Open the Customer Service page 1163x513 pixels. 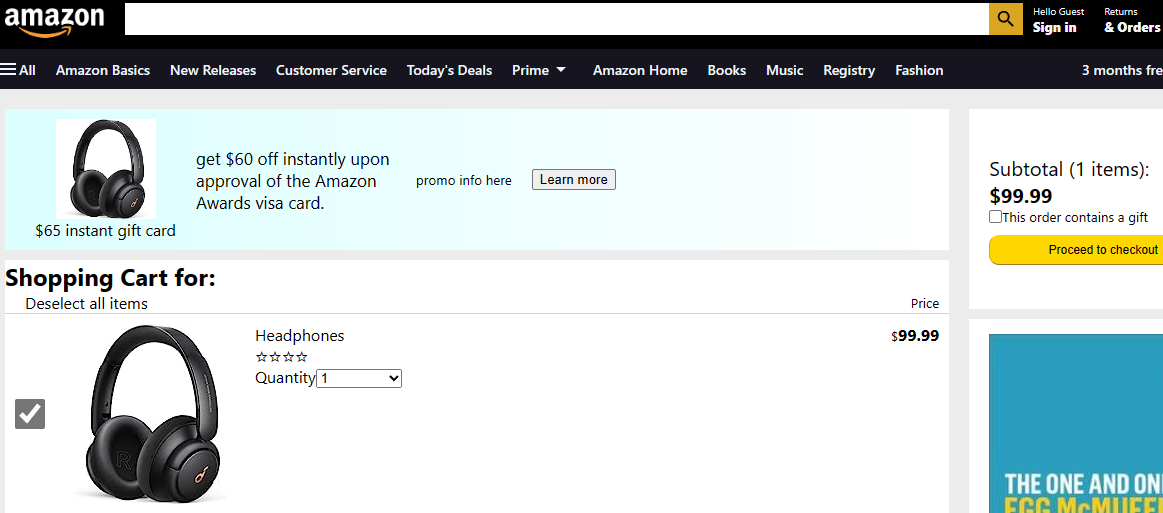(x=332, y=70)
